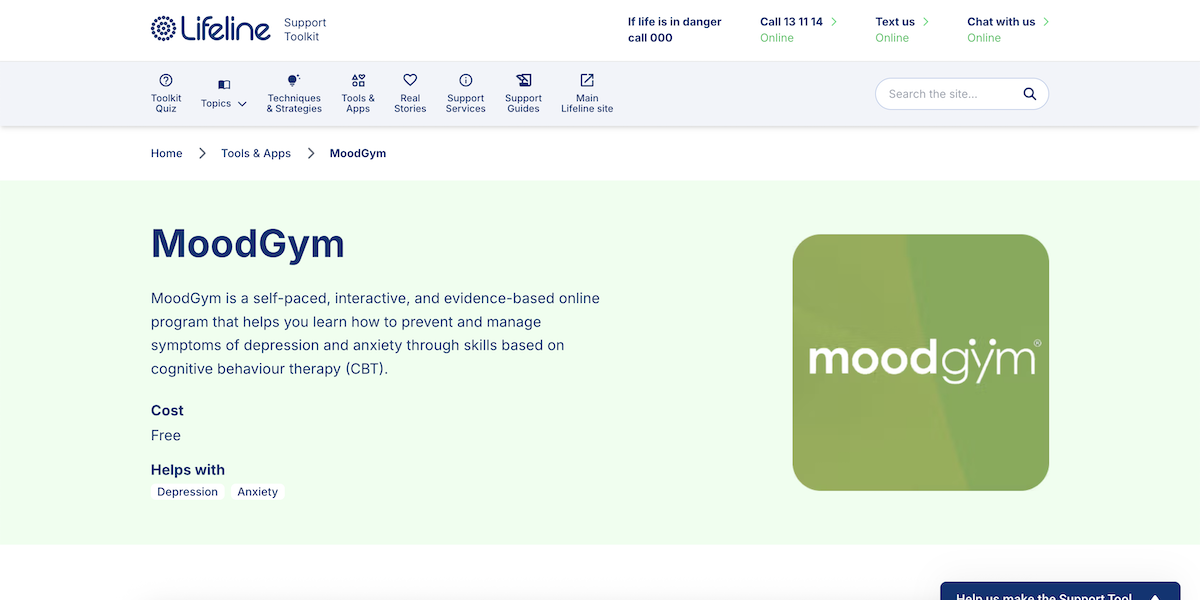The image size is (1200, 600).
Task: Go to Home in the breadcrumb
Action: tap(166, 153)
